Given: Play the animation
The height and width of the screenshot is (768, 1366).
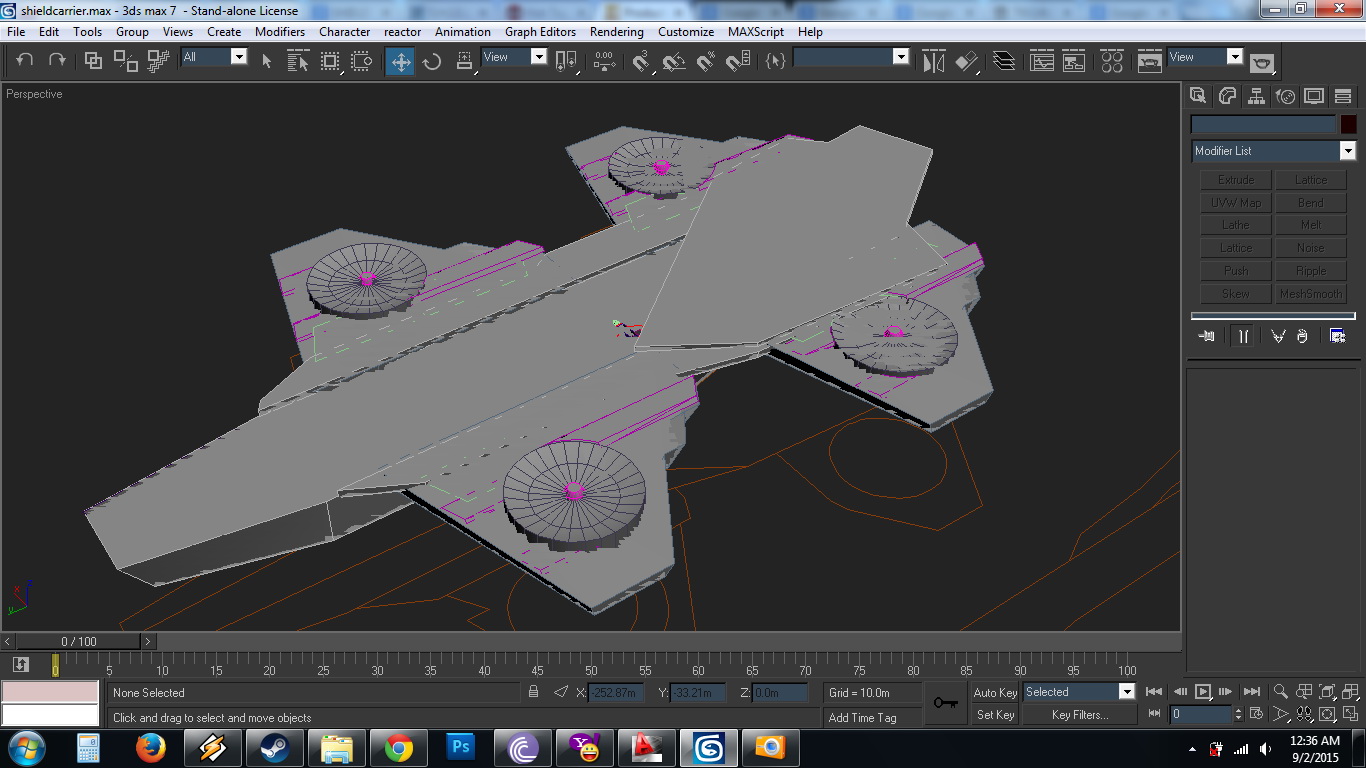Looking at the screenshot, I should (1203, 692).
